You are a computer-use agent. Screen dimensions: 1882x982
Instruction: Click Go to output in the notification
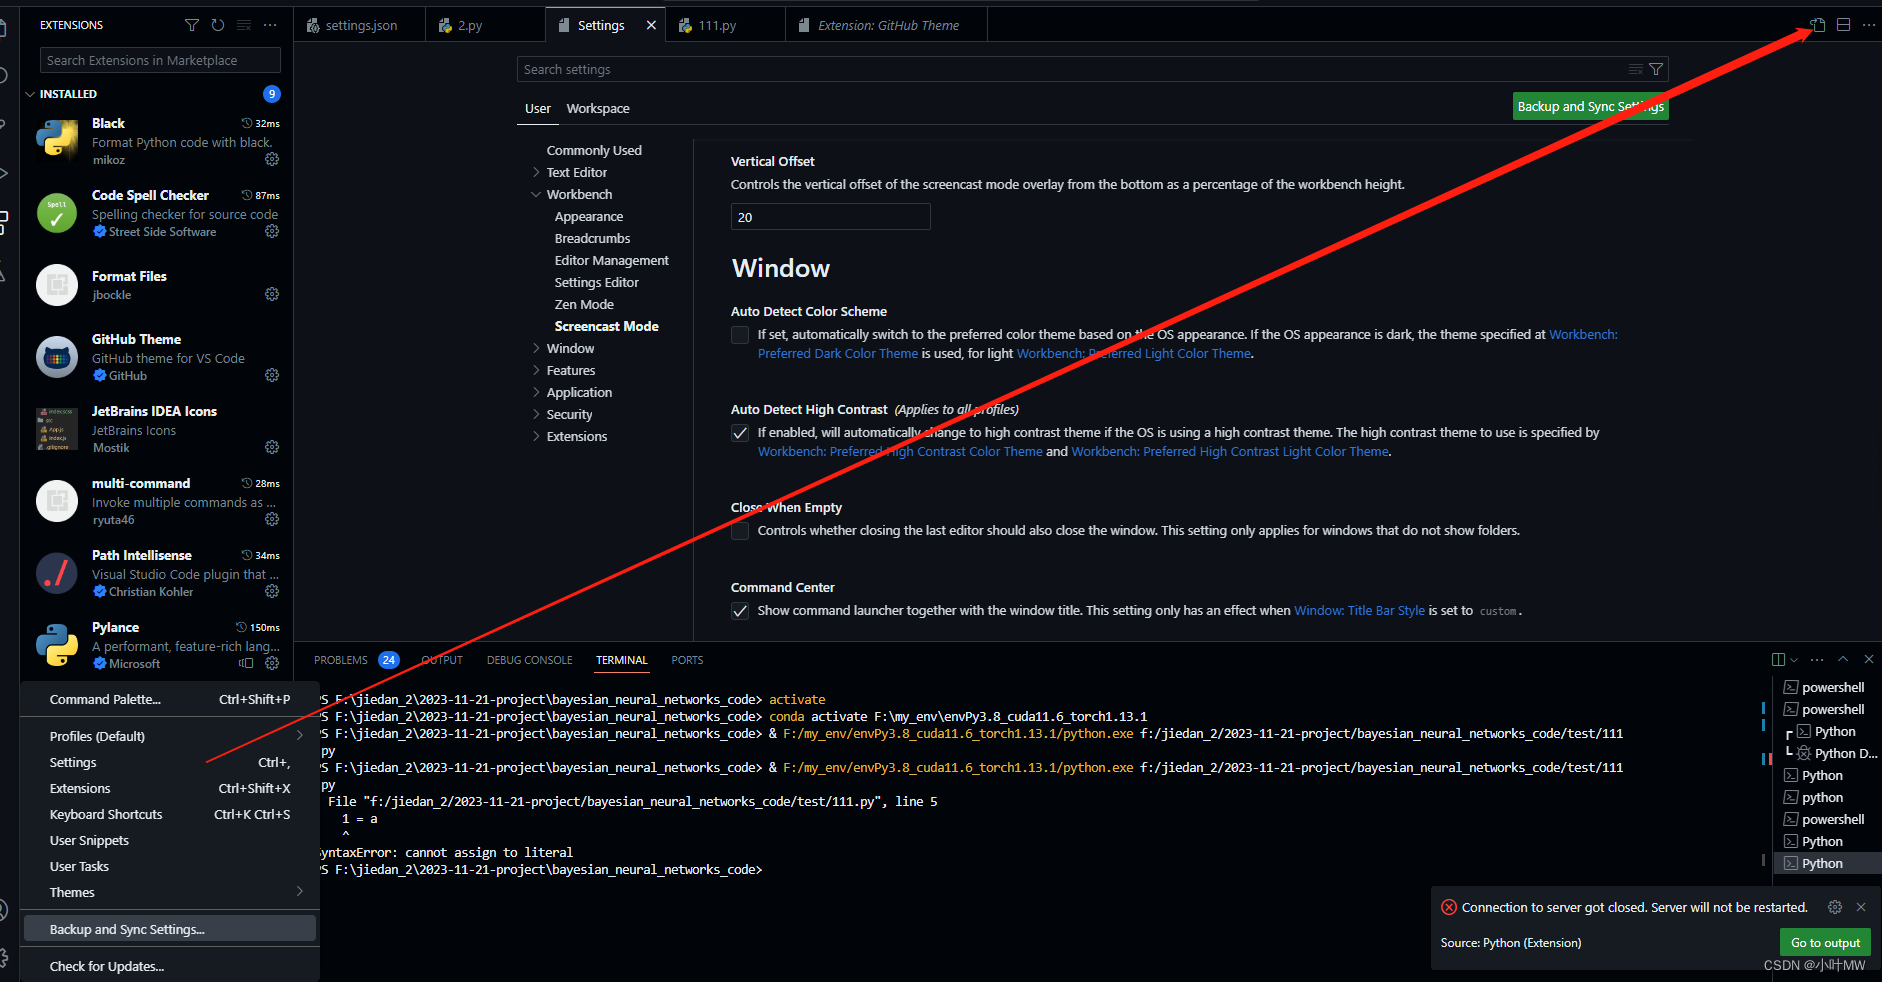click(1824, 942)
